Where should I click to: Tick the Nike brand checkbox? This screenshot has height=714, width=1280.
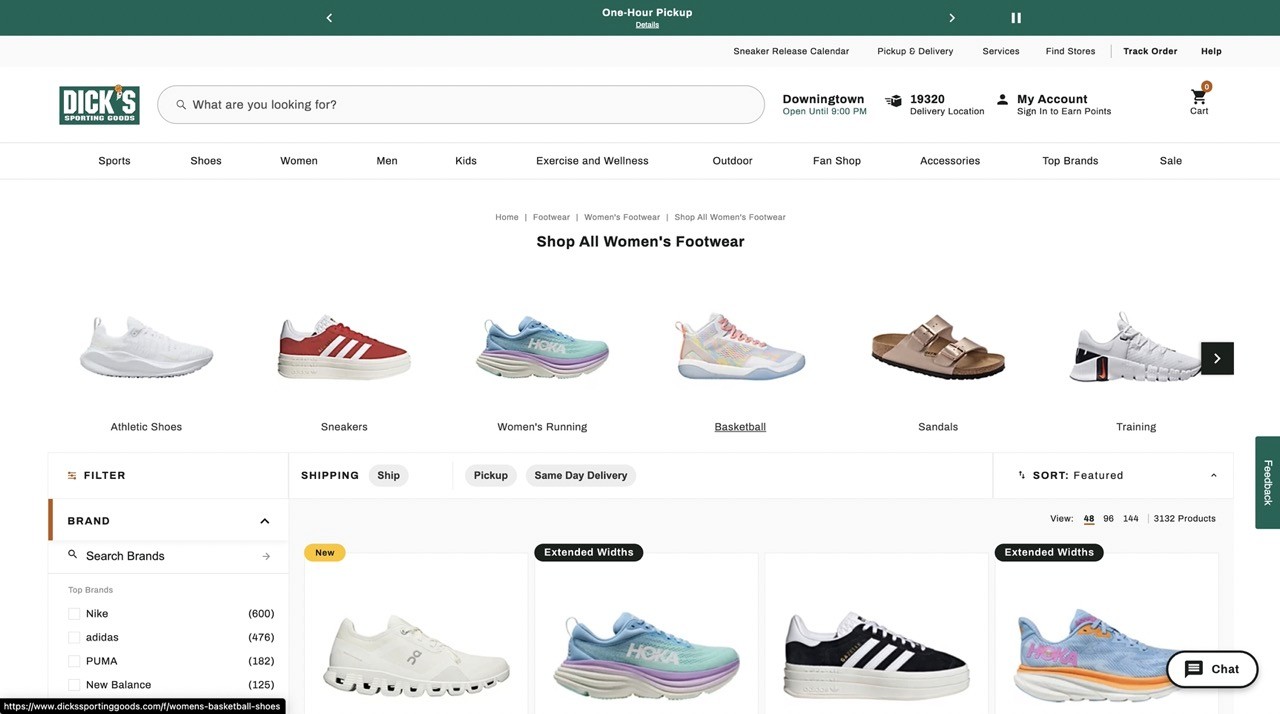[x=74, y=614]
